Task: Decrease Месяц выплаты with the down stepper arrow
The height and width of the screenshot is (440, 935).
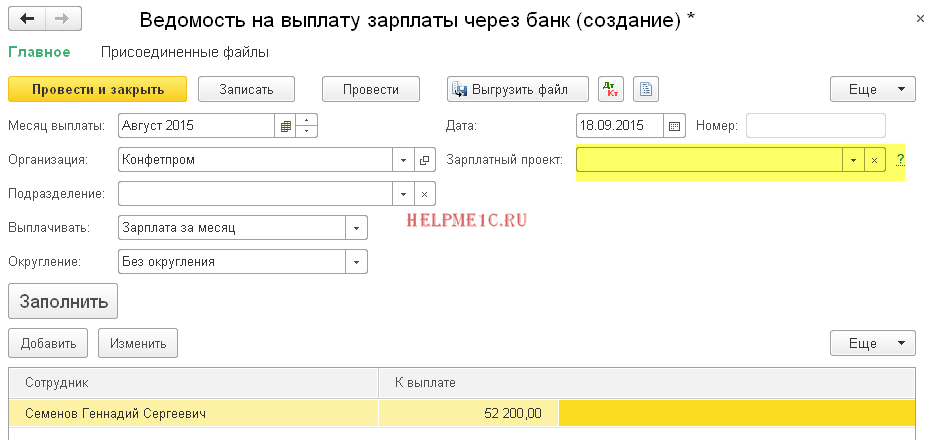Action: click(306, 132)
